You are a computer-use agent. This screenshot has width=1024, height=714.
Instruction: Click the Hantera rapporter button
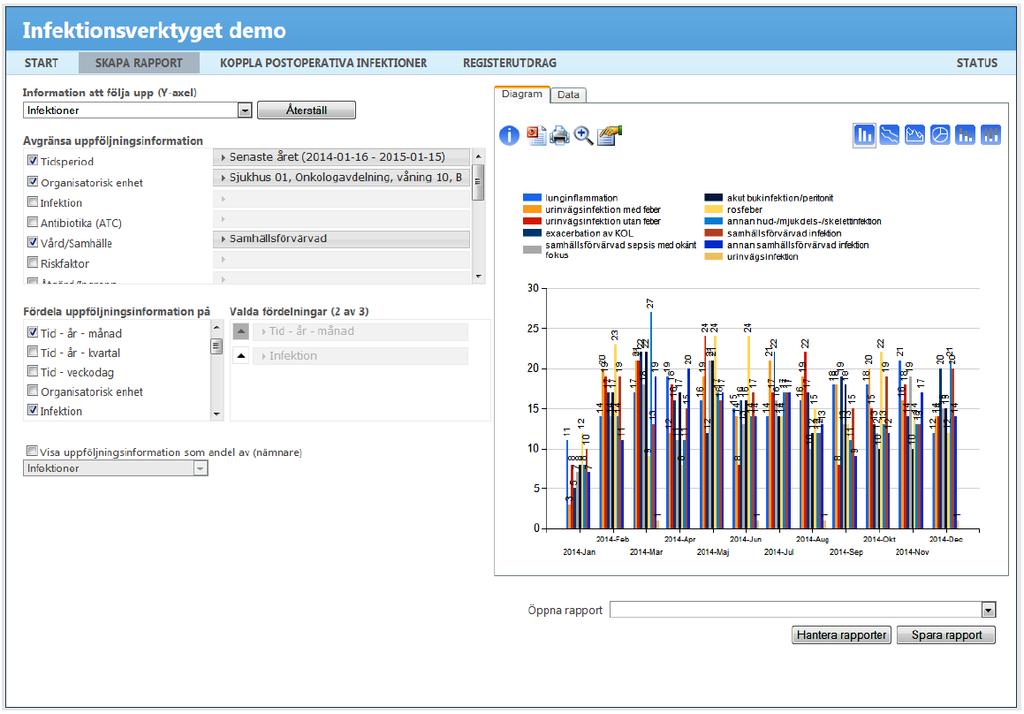tap(841, 635)
